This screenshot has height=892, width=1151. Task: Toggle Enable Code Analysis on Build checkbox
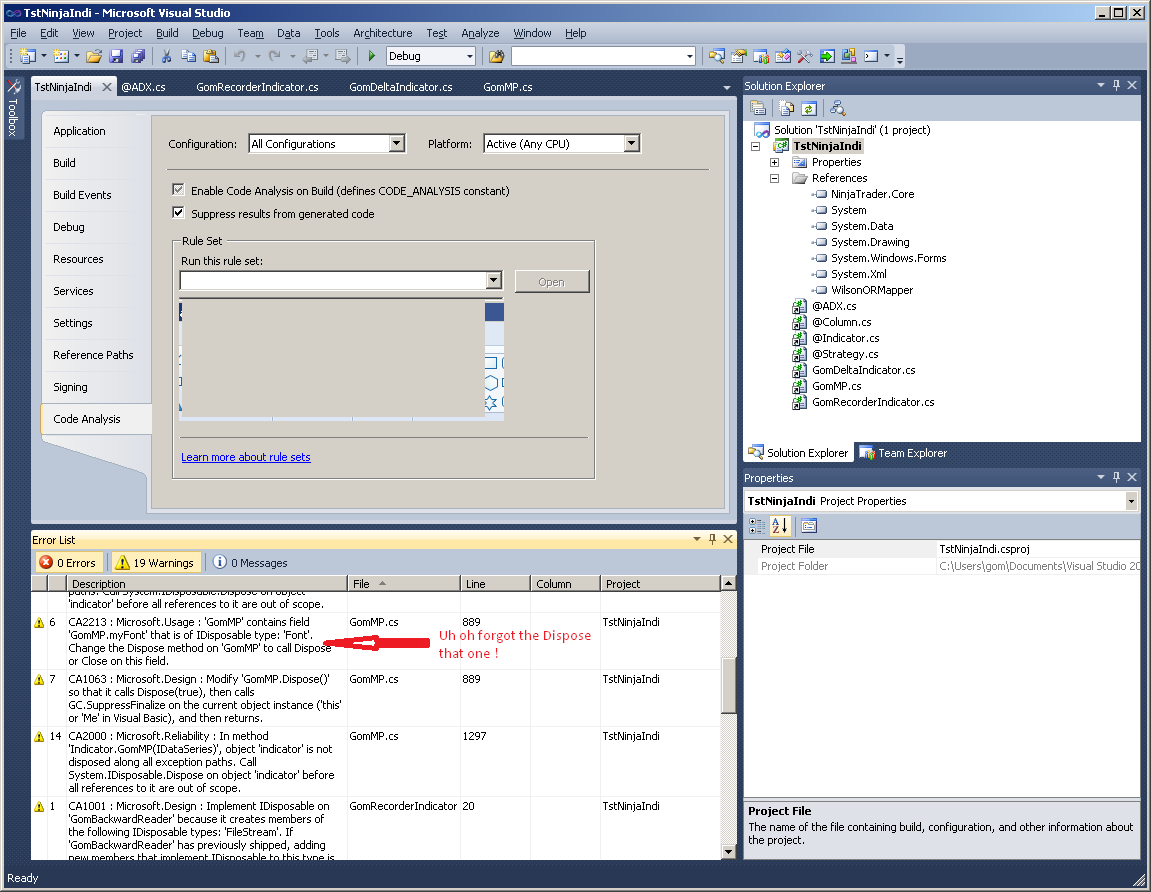[x=178, y=189]
